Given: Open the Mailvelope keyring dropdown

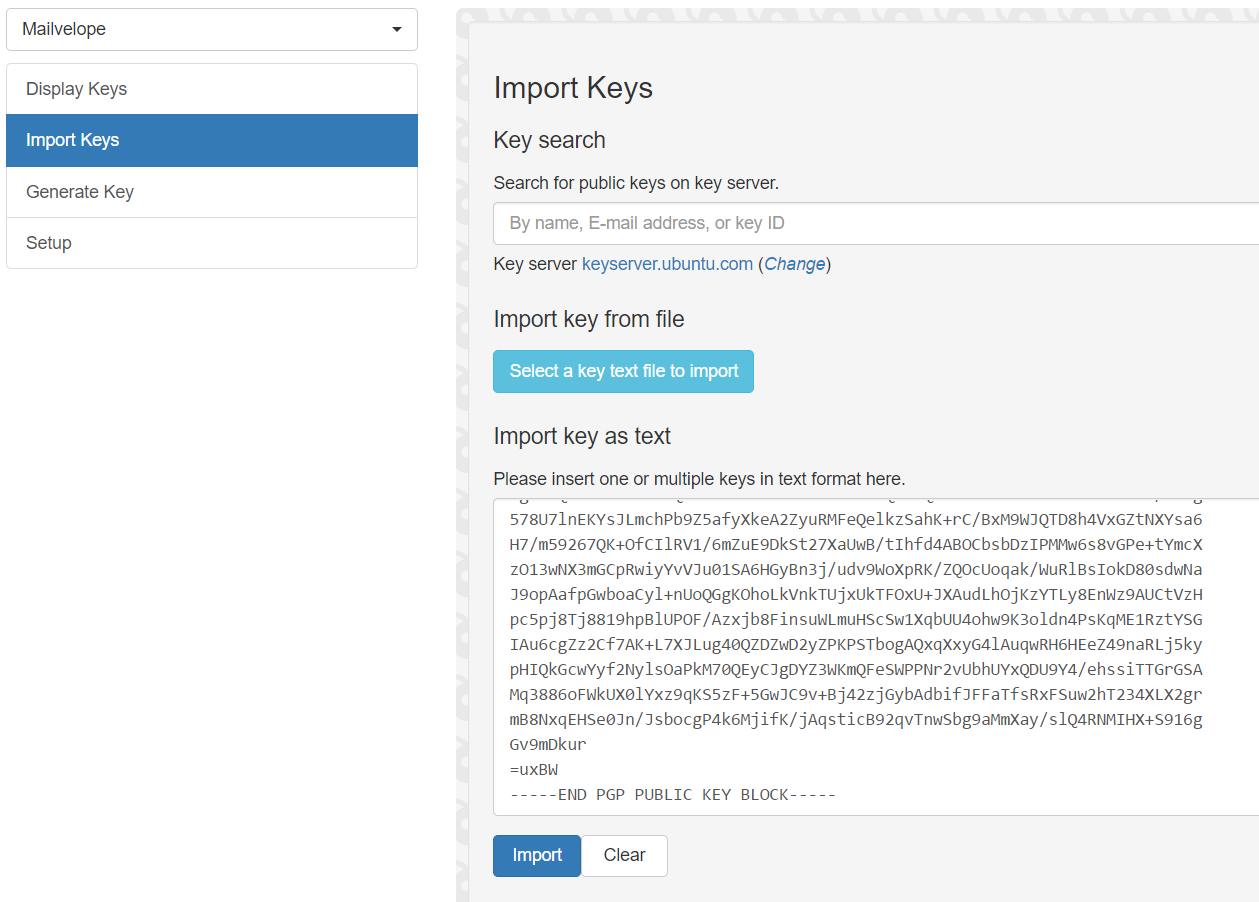Looking at the screenshot, I should [211, 29].
